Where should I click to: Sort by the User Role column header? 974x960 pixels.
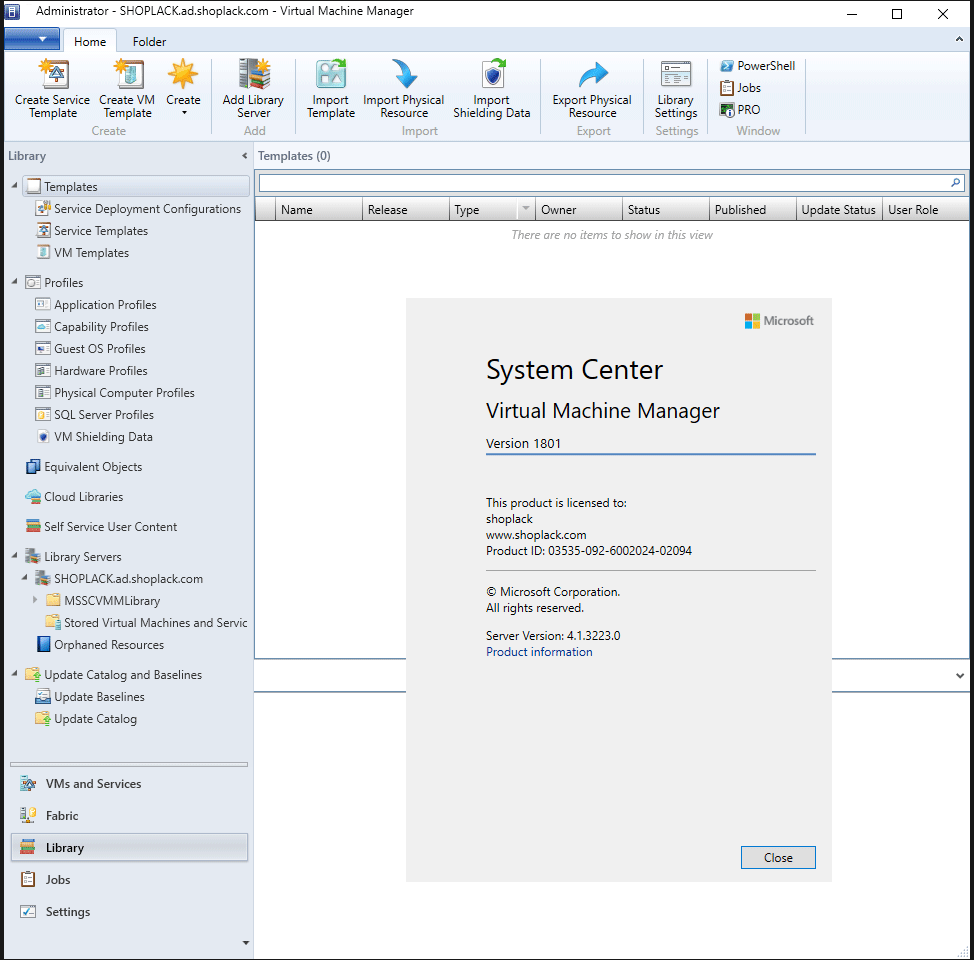(x=926, y=210)
